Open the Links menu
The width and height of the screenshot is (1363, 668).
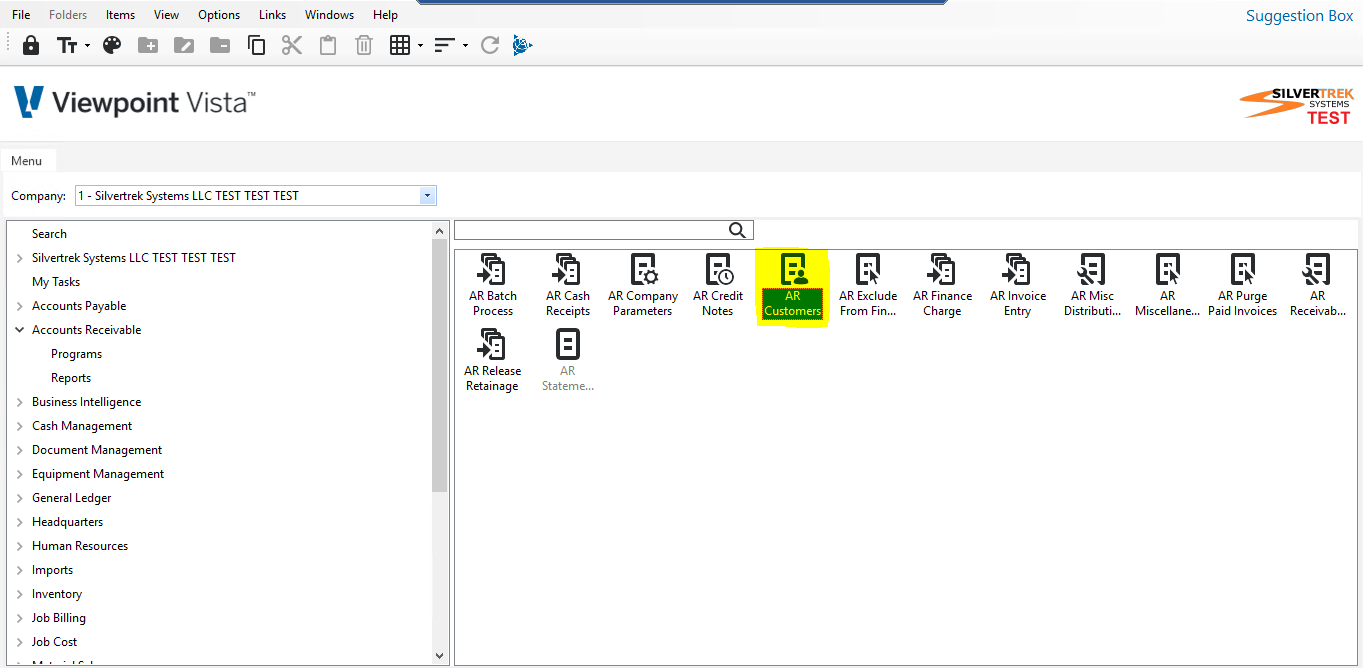click(272, 15)
